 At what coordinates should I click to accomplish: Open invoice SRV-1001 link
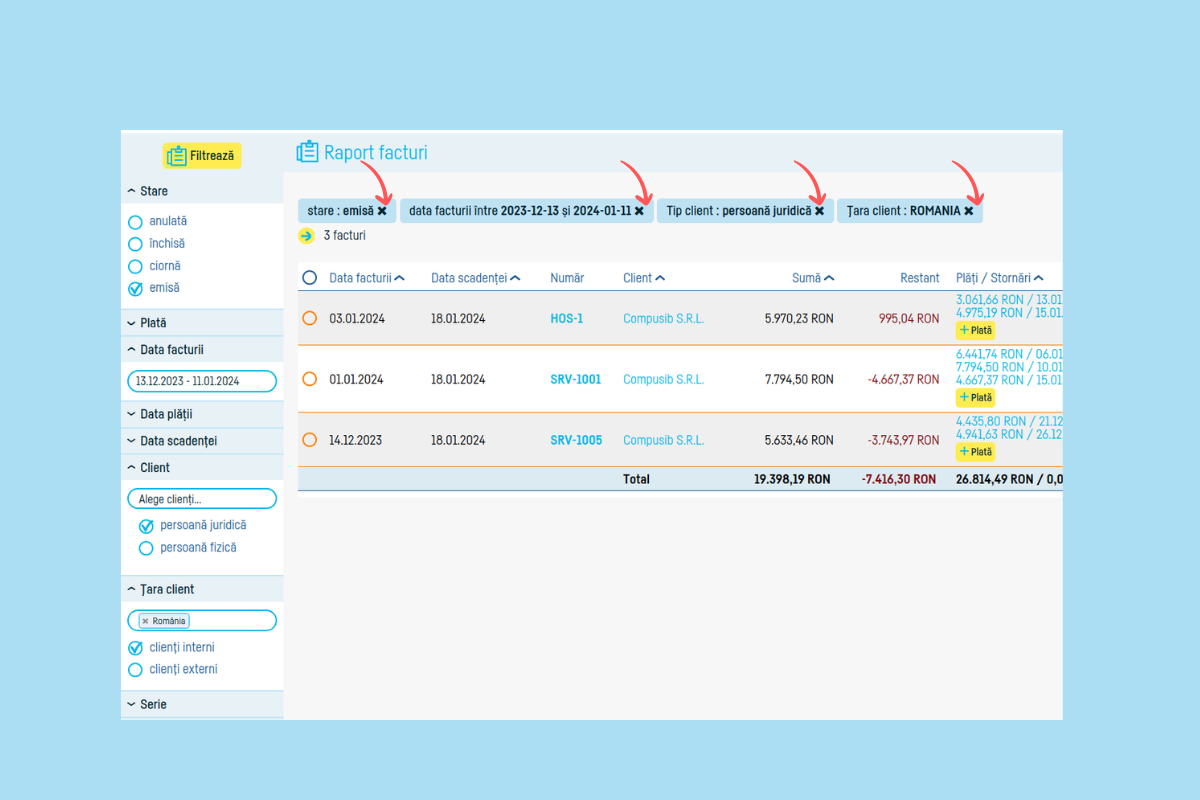click(x=575, y=380)
